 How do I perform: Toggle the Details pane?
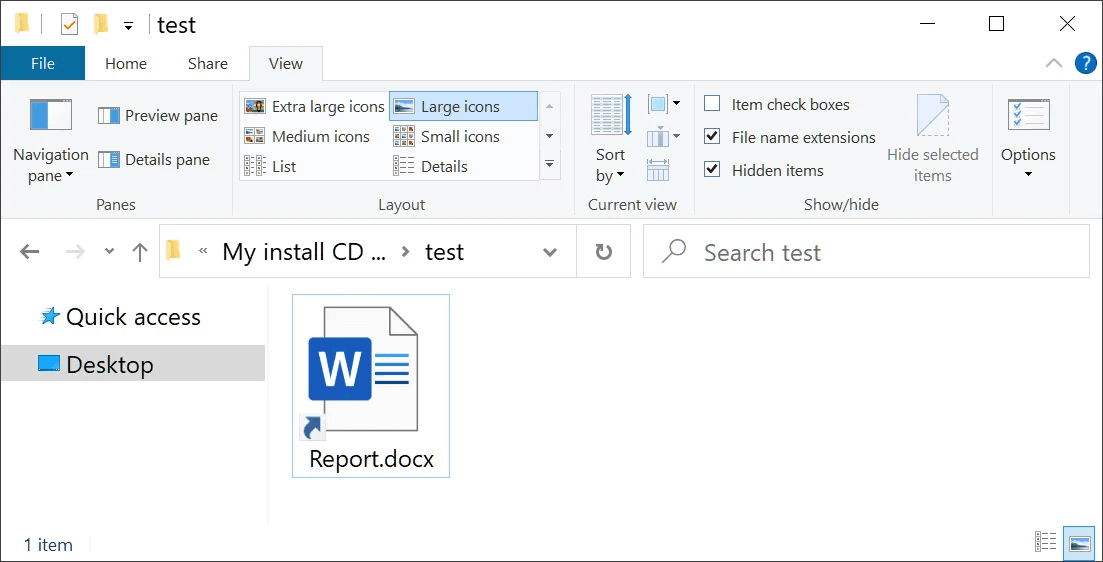point(154,160)
